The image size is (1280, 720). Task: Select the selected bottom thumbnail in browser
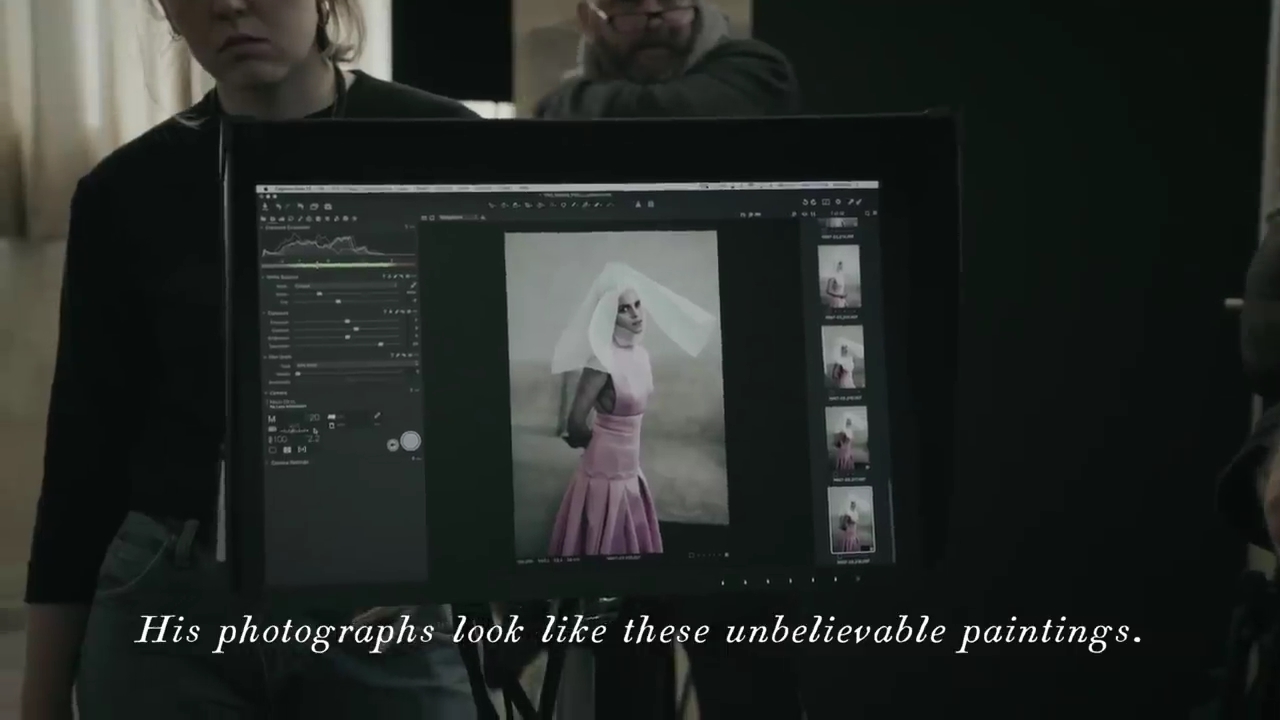(850, 521)
